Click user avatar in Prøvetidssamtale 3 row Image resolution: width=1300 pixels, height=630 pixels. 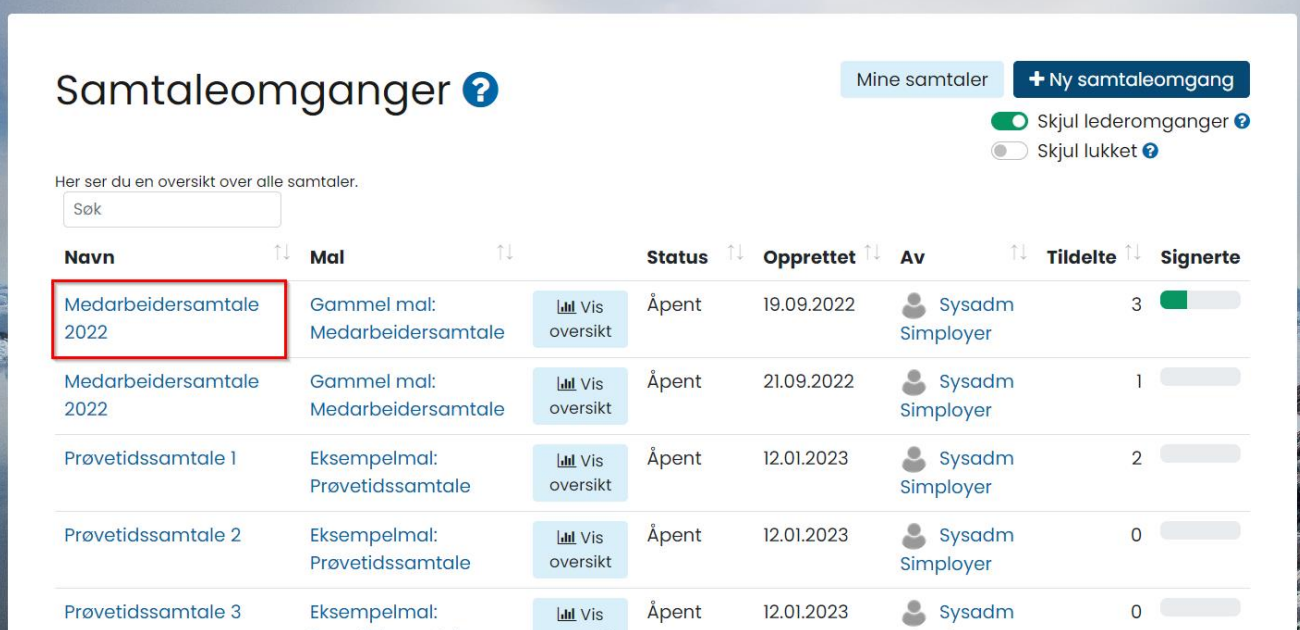tap(914, 612)
